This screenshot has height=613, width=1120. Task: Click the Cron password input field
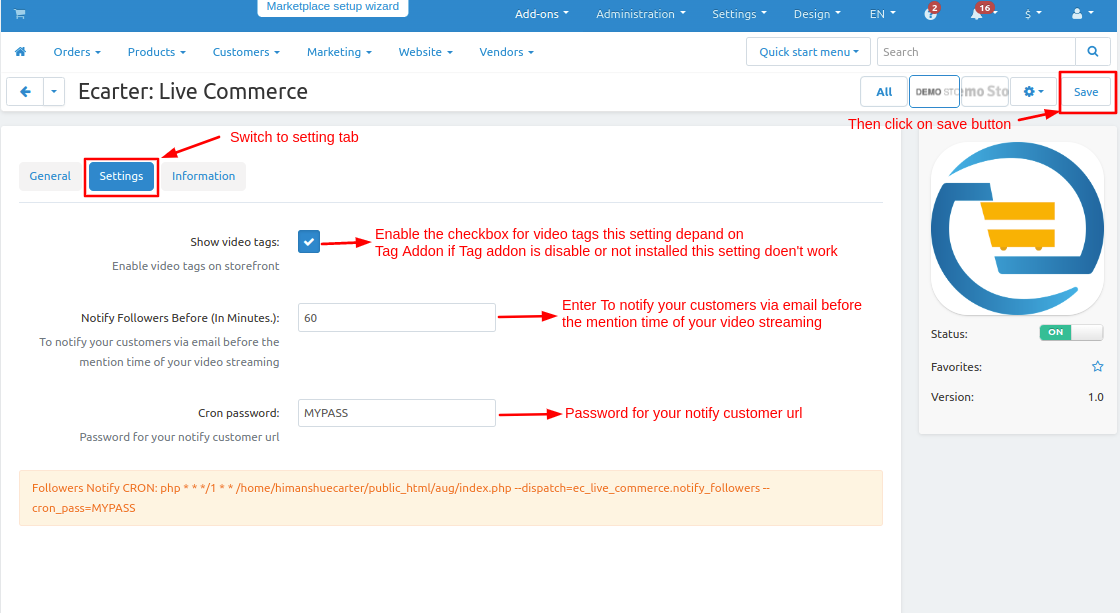tap(396, 413)
